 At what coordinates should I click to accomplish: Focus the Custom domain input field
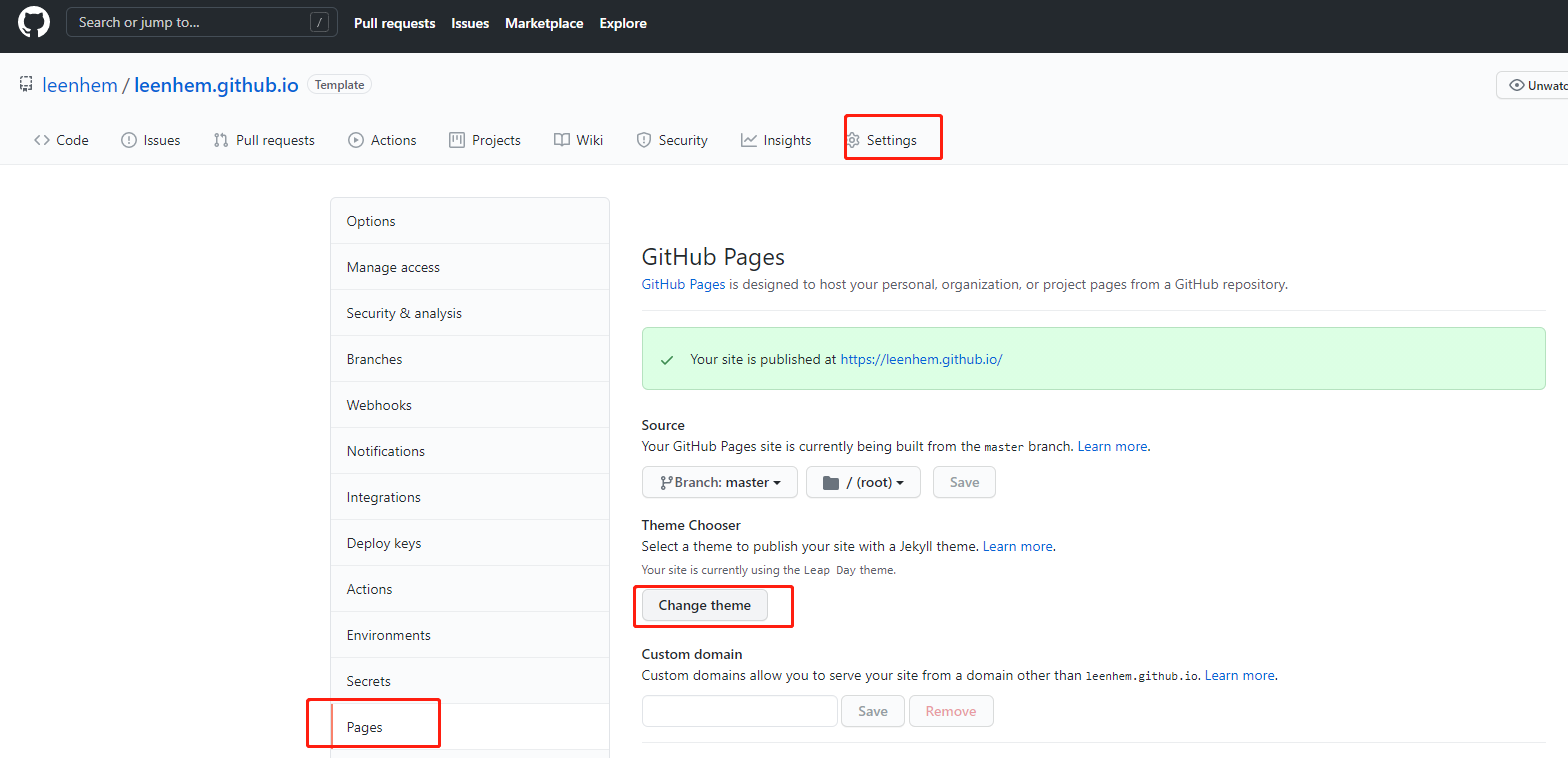tap(740, 711)
